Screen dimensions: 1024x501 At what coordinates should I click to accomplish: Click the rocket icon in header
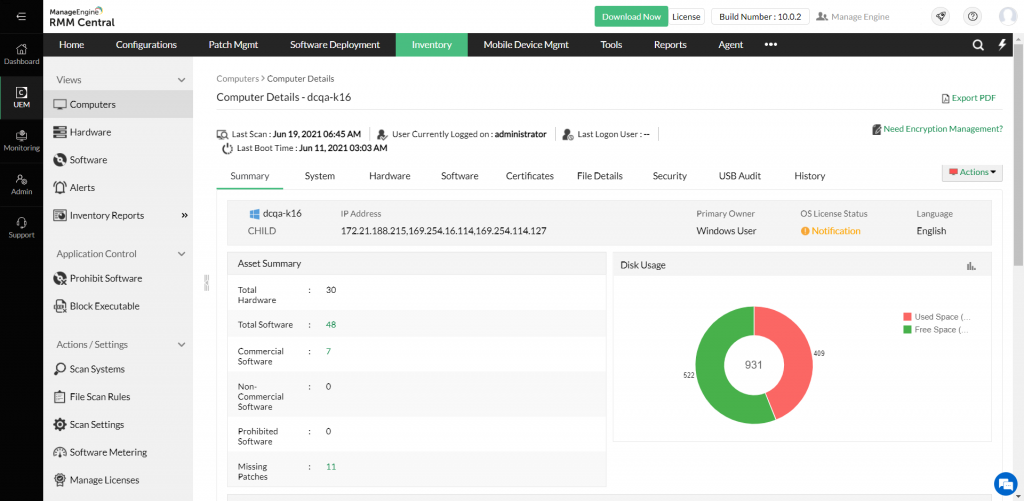click(940, 16)
